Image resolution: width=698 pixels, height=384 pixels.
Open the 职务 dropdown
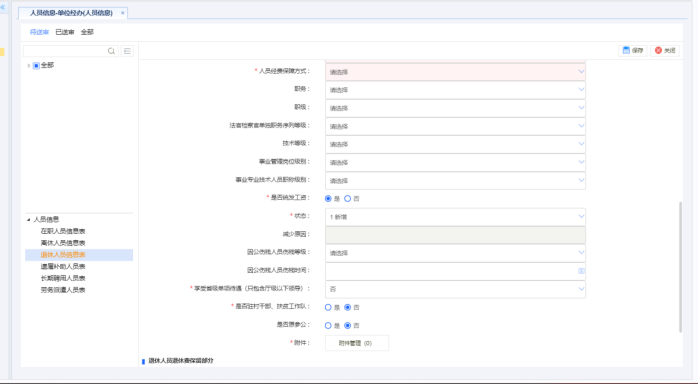point(455,90)
